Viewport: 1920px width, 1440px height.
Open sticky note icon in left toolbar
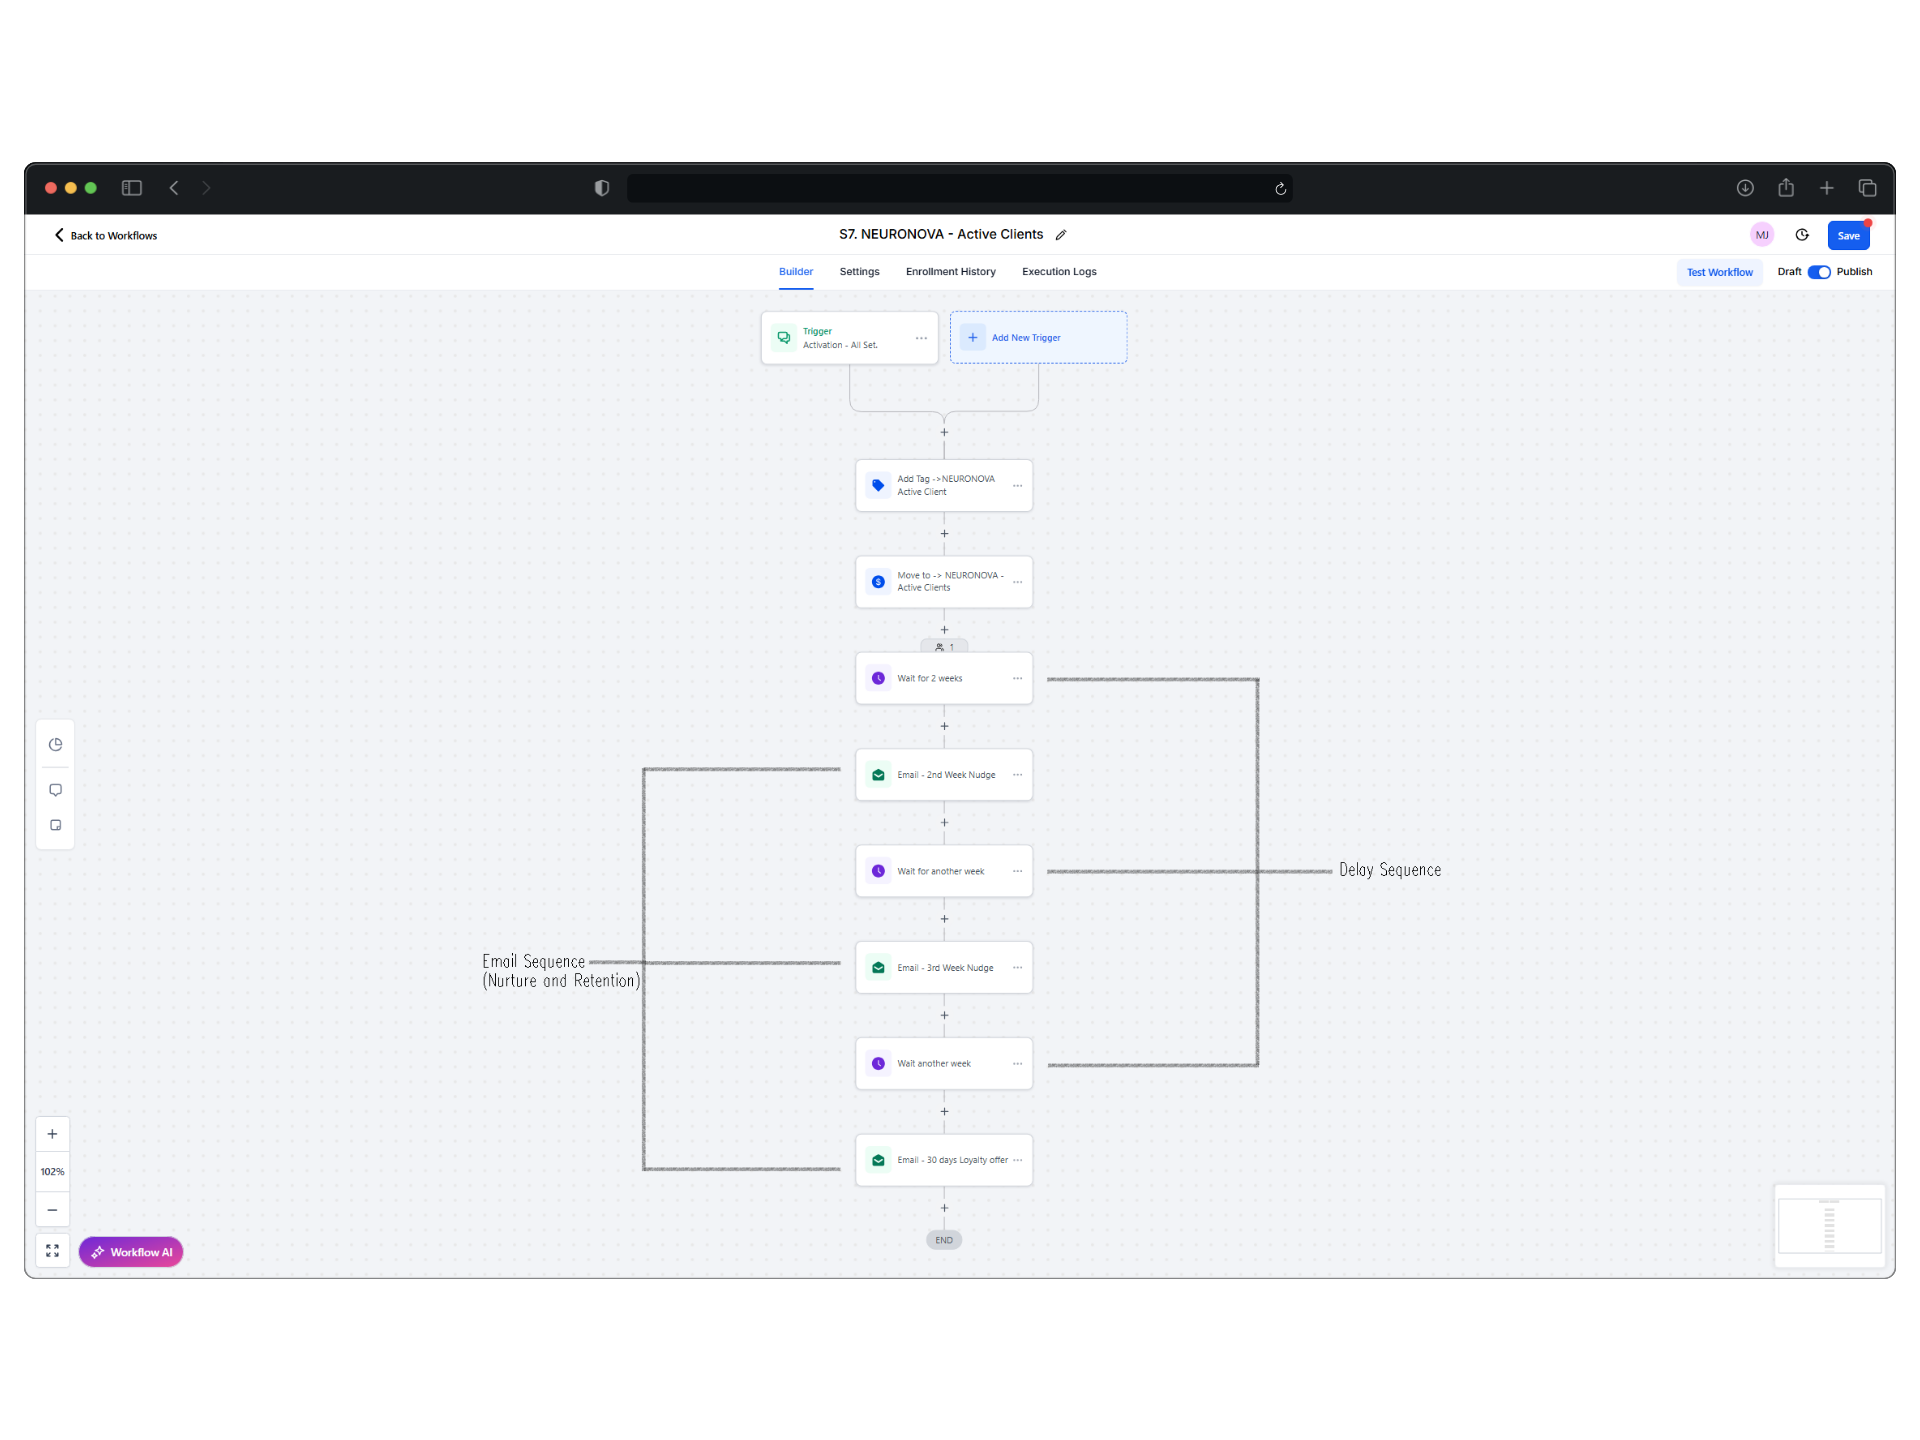pos(55,825)
